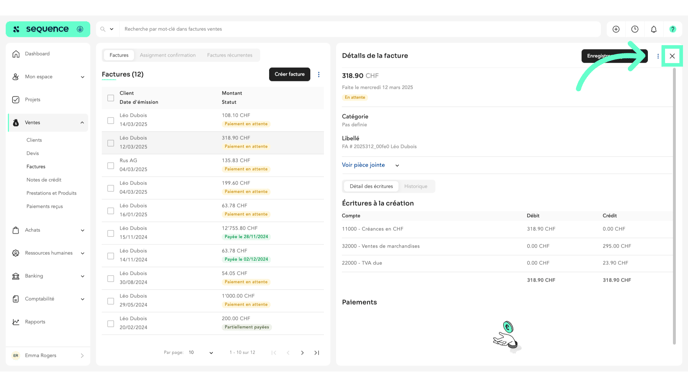The image size is (688, 387).
Task: Open Clients in the Ventes submenu
Action: point(34,140)
